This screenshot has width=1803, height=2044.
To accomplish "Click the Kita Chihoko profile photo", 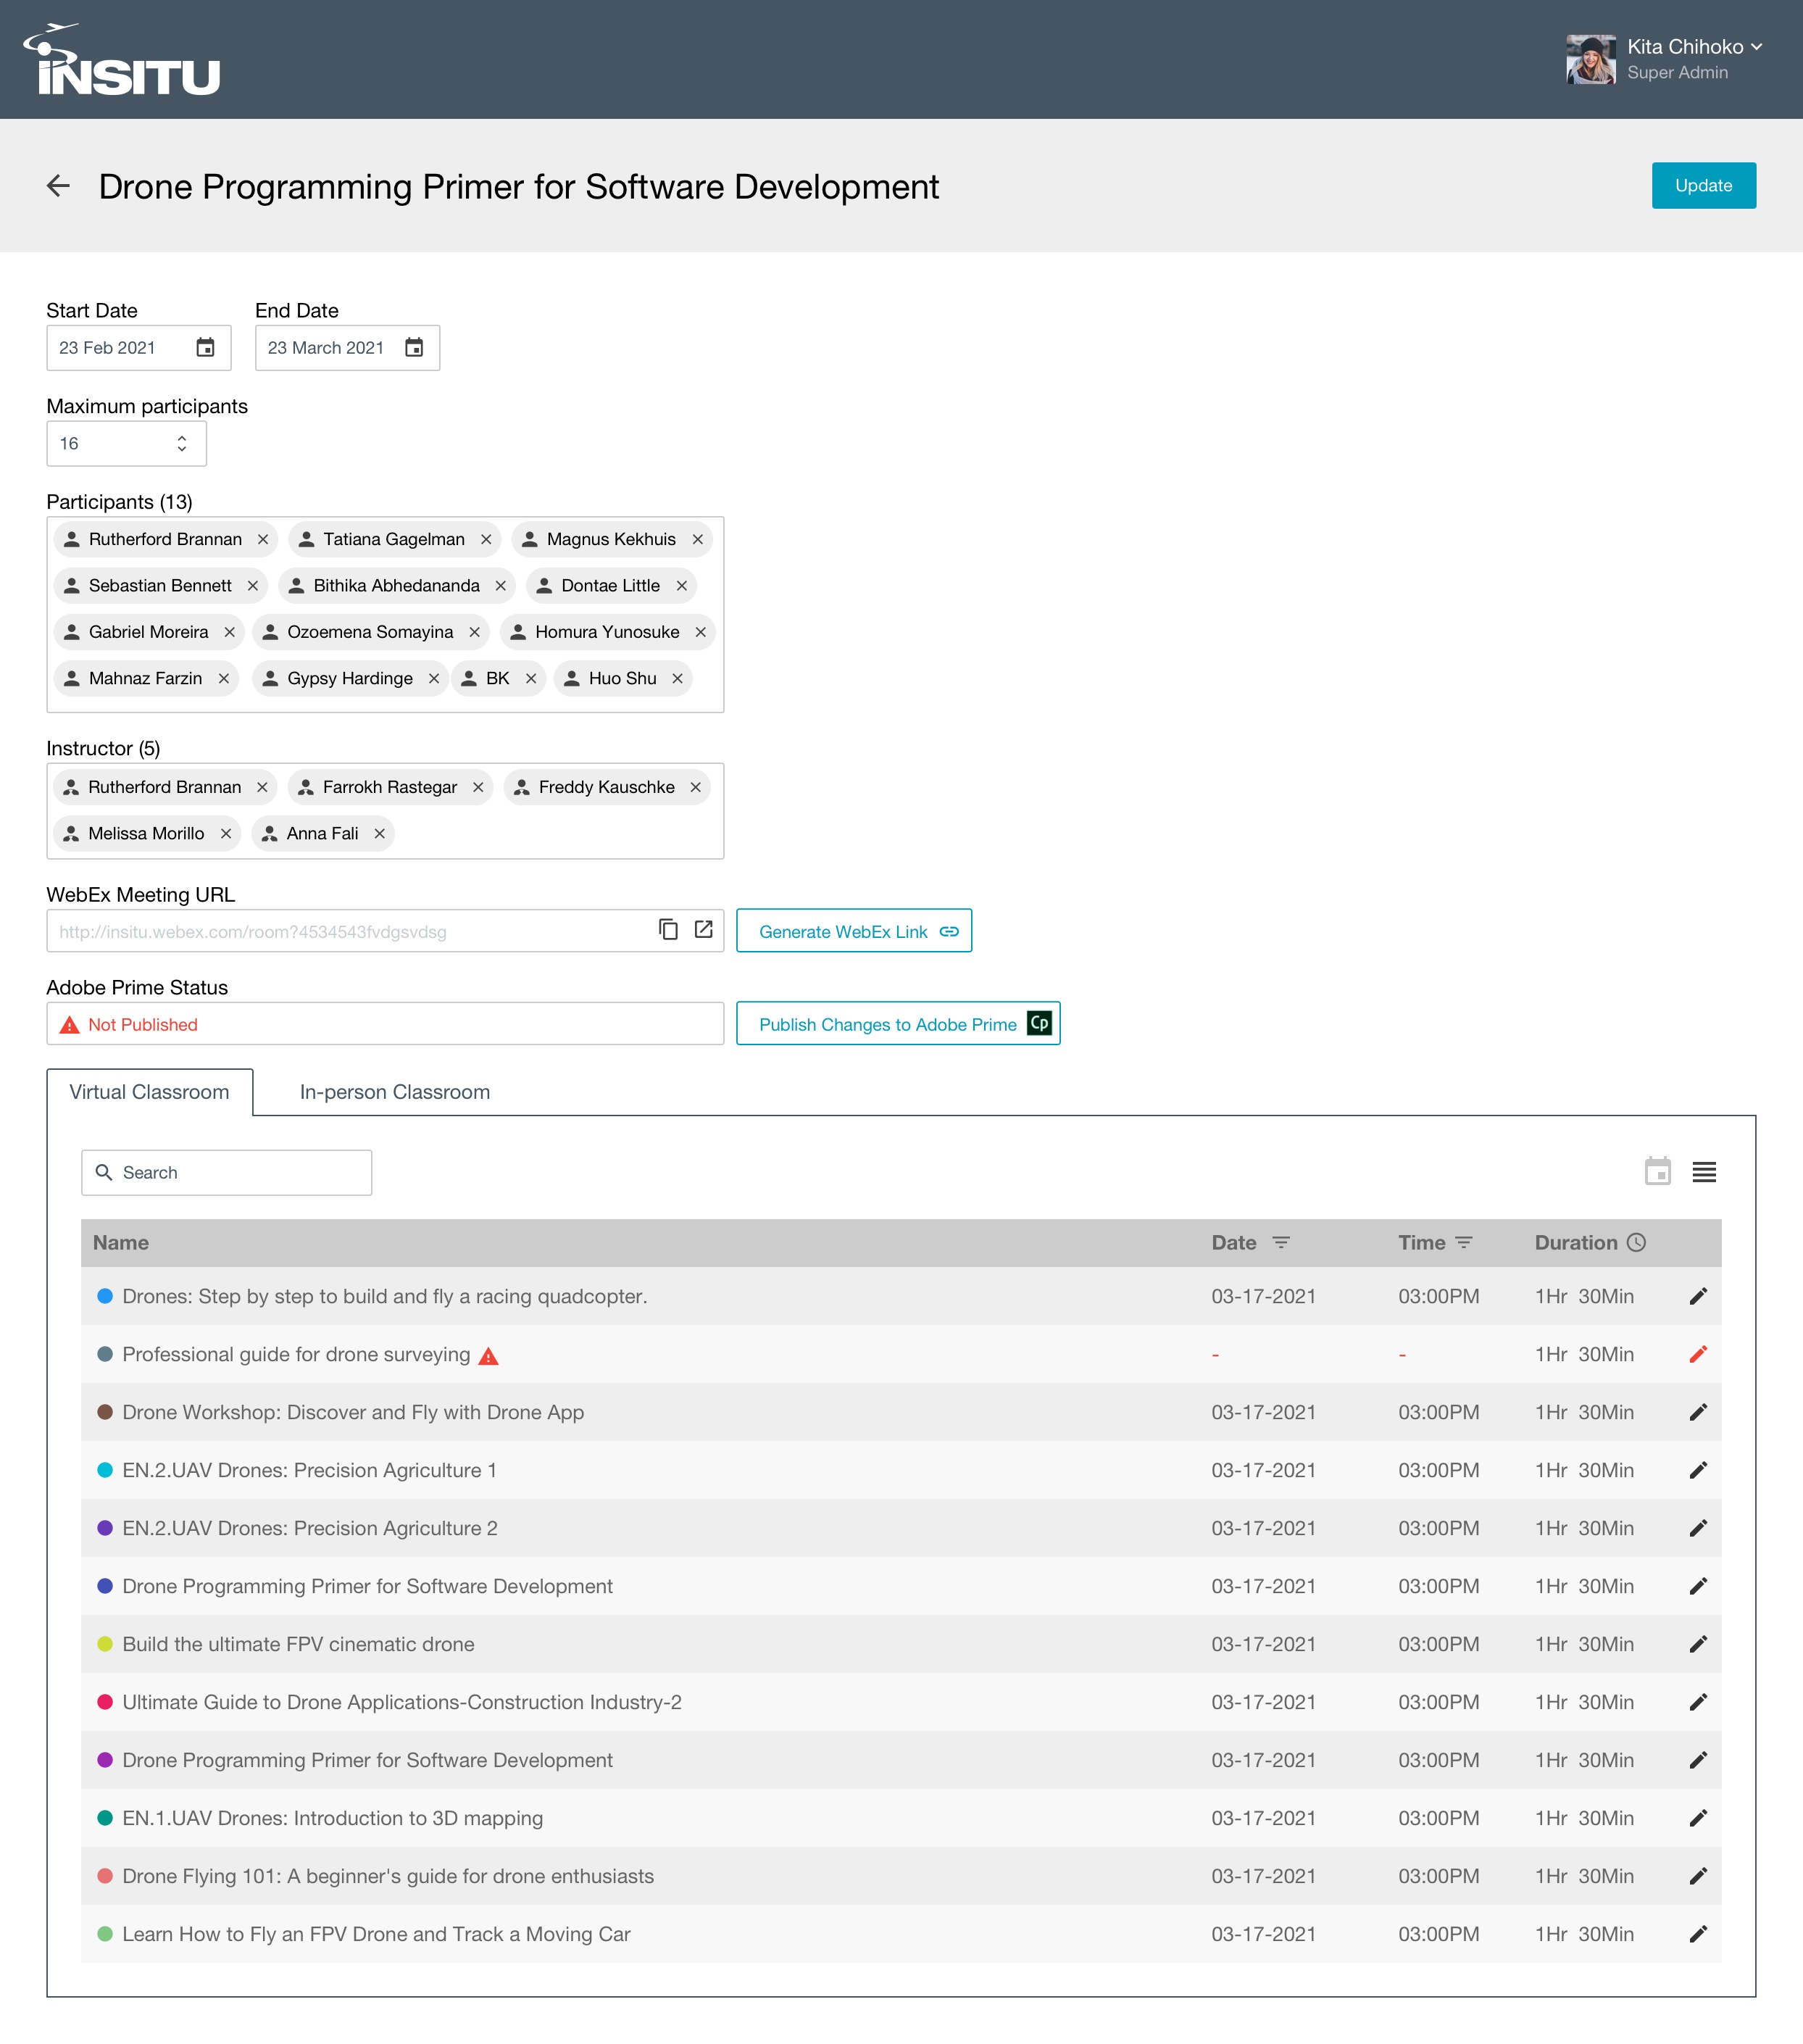I will [1590, 59].
